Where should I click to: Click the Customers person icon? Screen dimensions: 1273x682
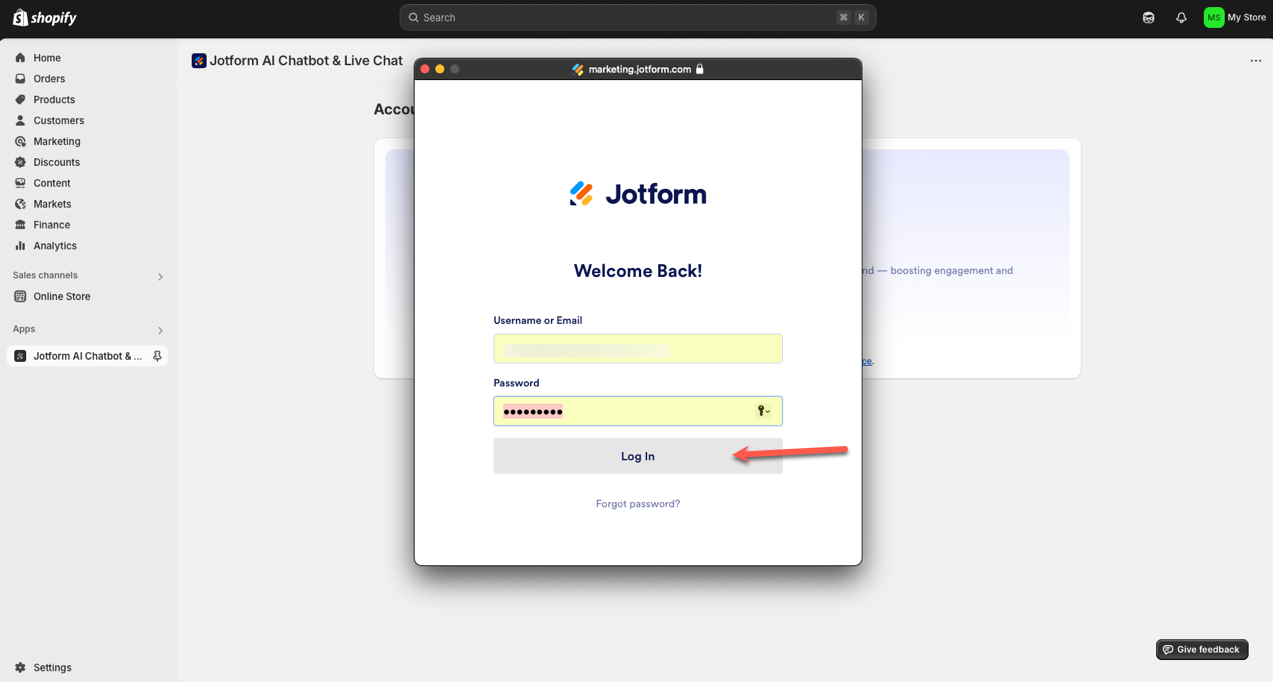click(20, 121)
